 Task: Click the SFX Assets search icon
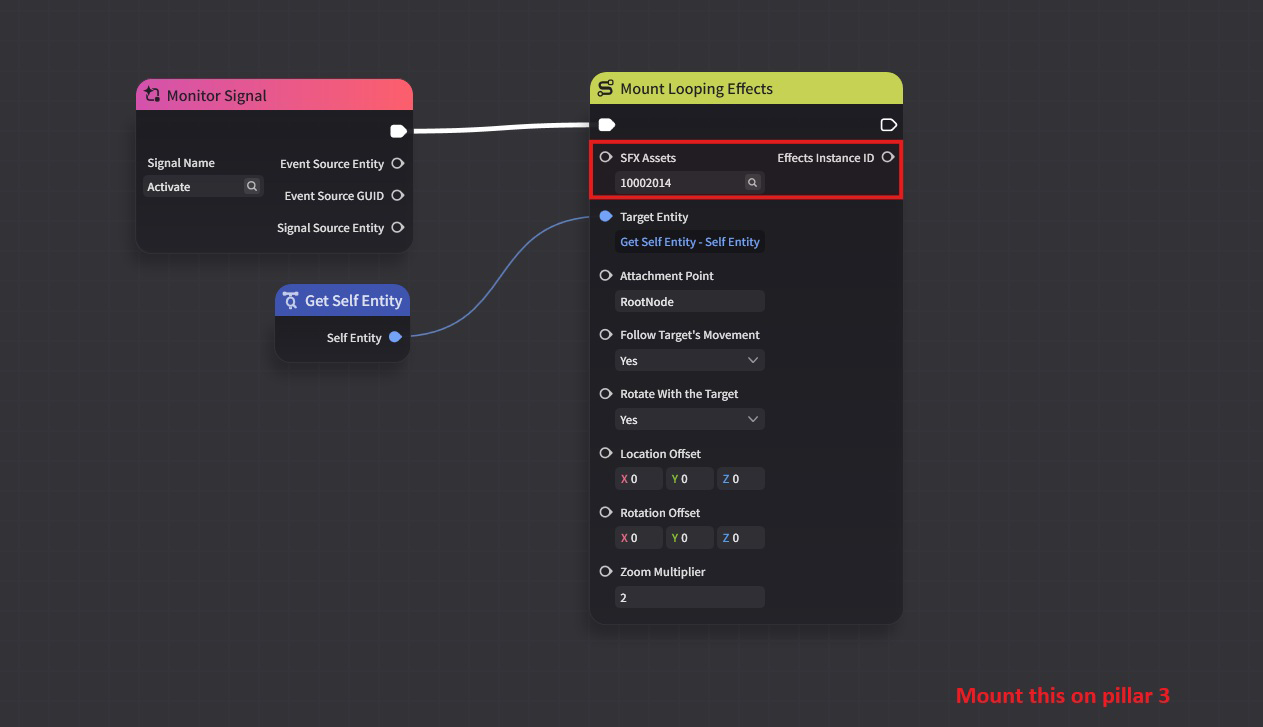tap(753, 182)
